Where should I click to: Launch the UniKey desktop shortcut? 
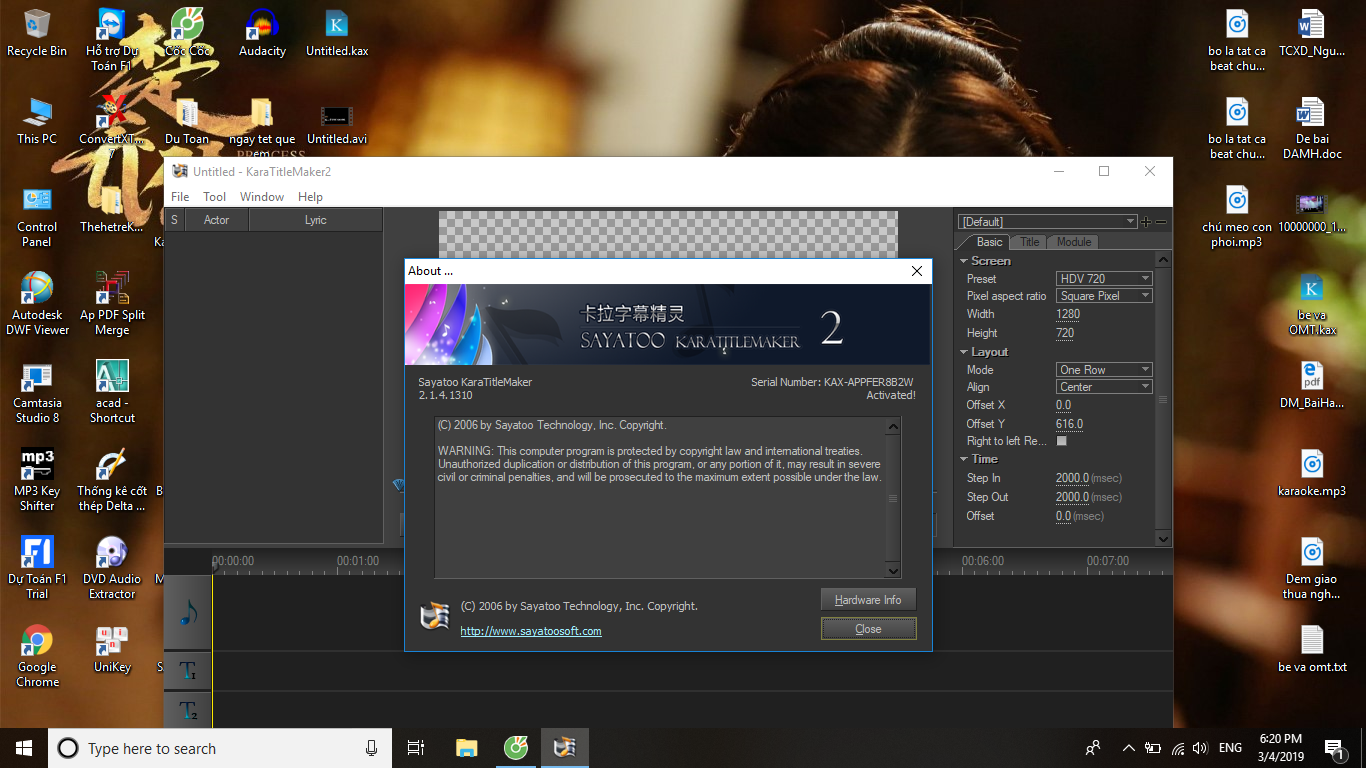click(112, 649)
